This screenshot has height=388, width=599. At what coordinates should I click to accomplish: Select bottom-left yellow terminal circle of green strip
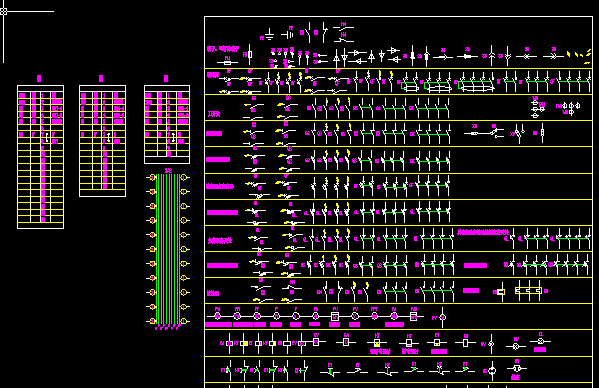tap(152, 321)
